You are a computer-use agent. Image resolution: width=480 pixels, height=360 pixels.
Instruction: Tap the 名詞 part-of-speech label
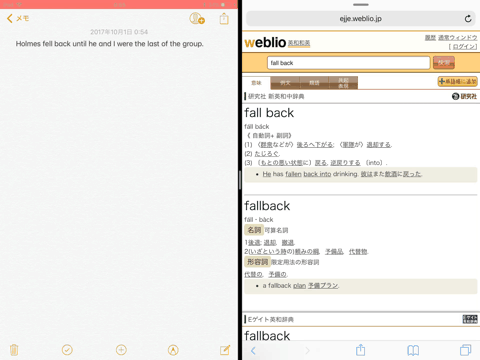point(254,230)
